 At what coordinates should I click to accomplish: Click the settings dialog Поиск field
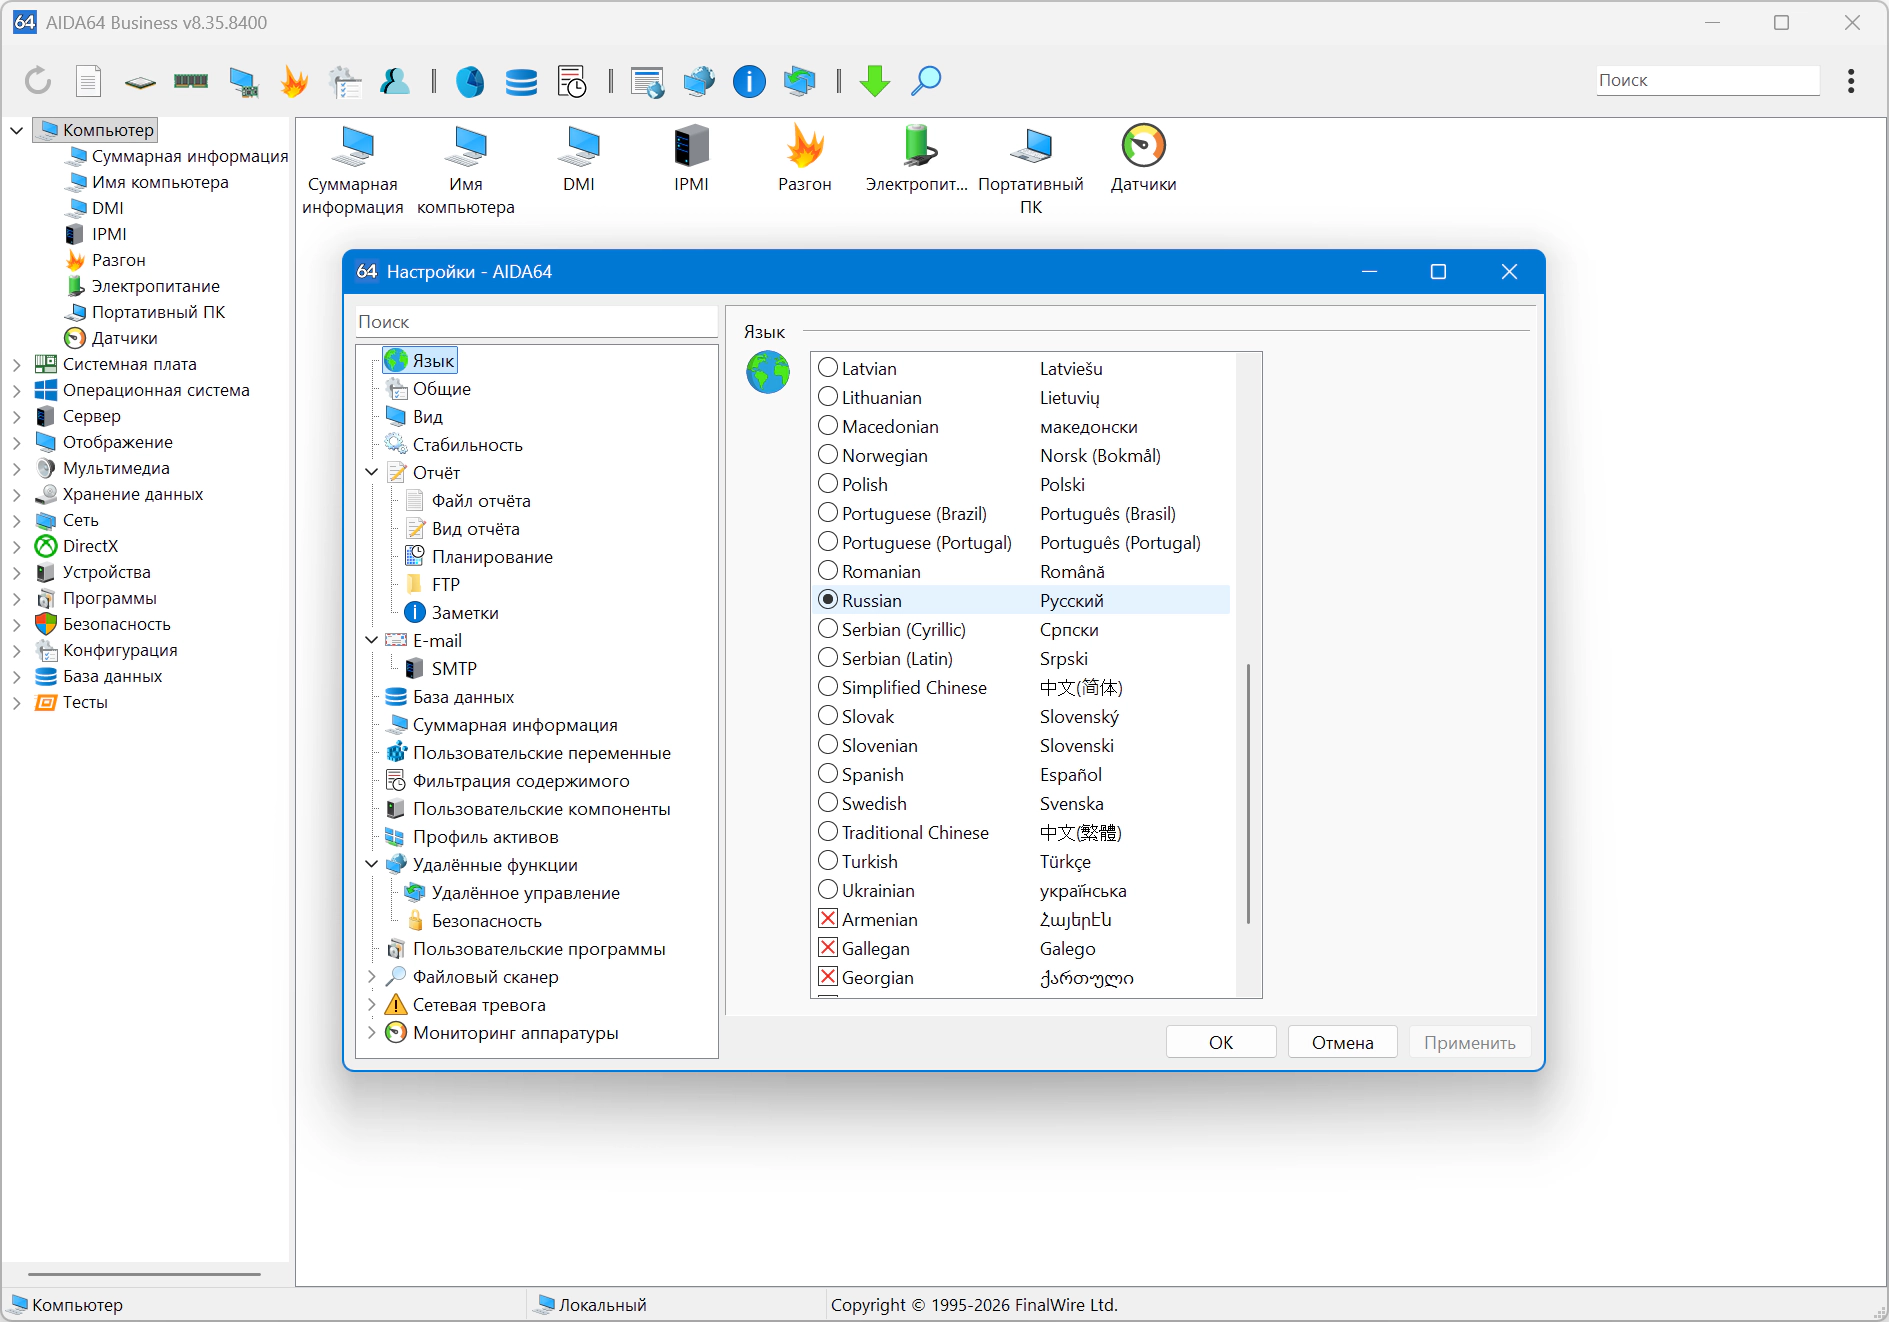(536, 322)
